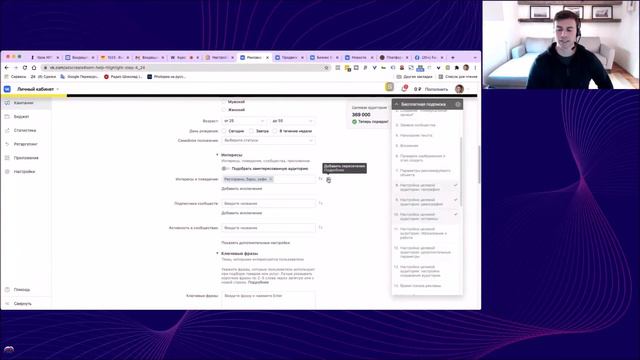Click Добавить исключение under Интересы и поведение

(242, 189)
